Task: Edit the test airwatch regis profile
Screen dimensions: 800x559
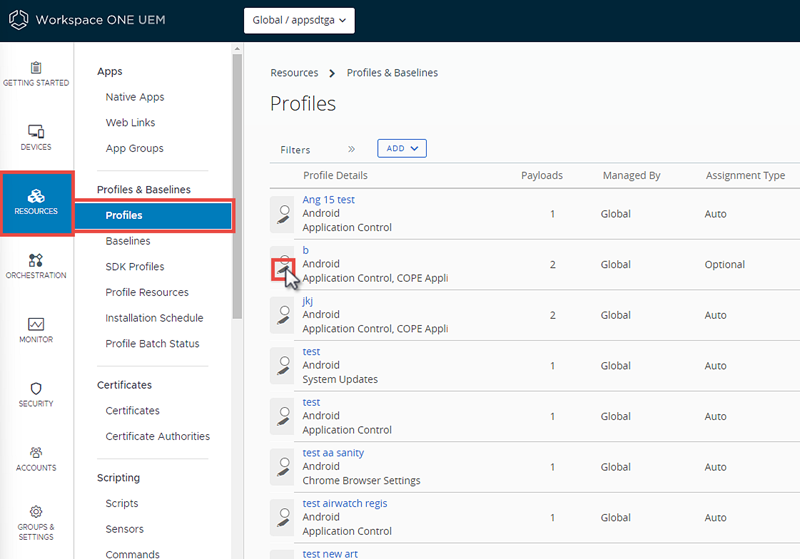Action: point(283,523)
